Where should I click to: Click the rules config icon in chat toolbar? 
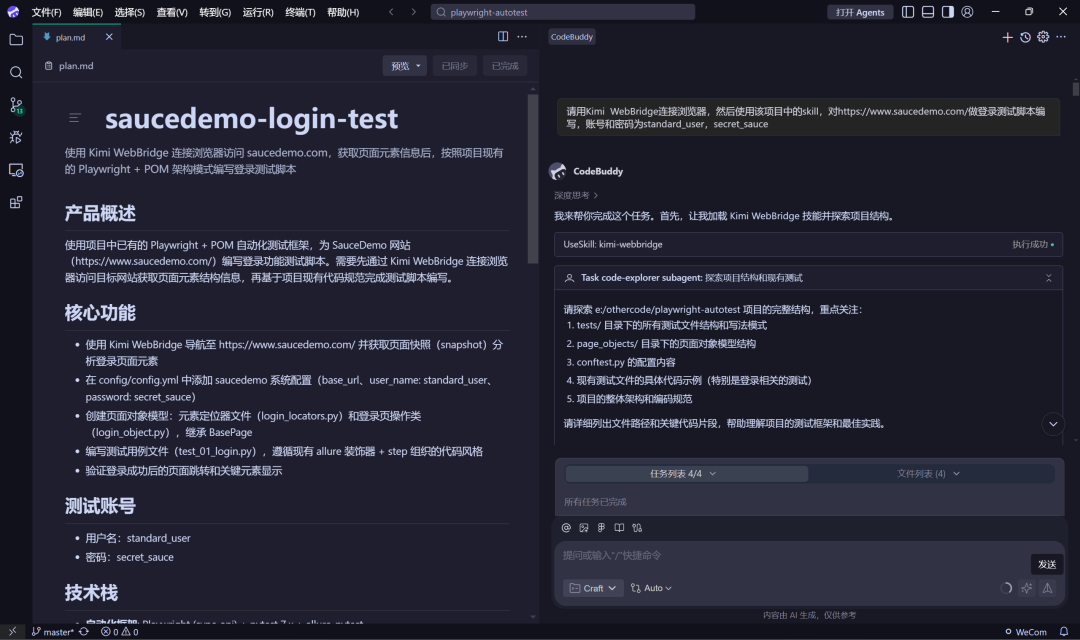click(637, 528)
